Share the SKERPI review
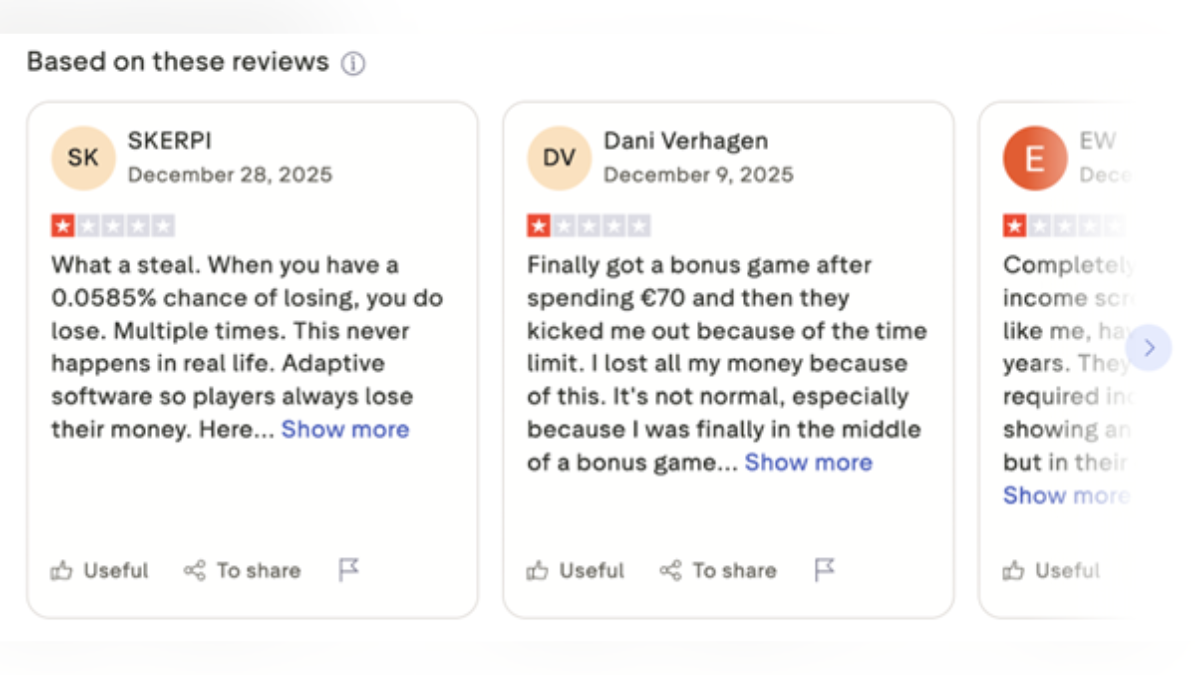The width and height of the screenshot is (1200, 675). pyautogui.click(x=242, y=571)
